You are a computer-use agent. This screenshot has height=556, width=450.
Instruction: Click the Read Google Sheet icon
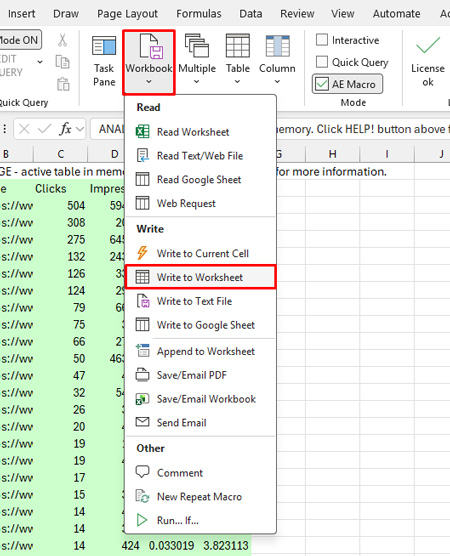coord(143,179)
